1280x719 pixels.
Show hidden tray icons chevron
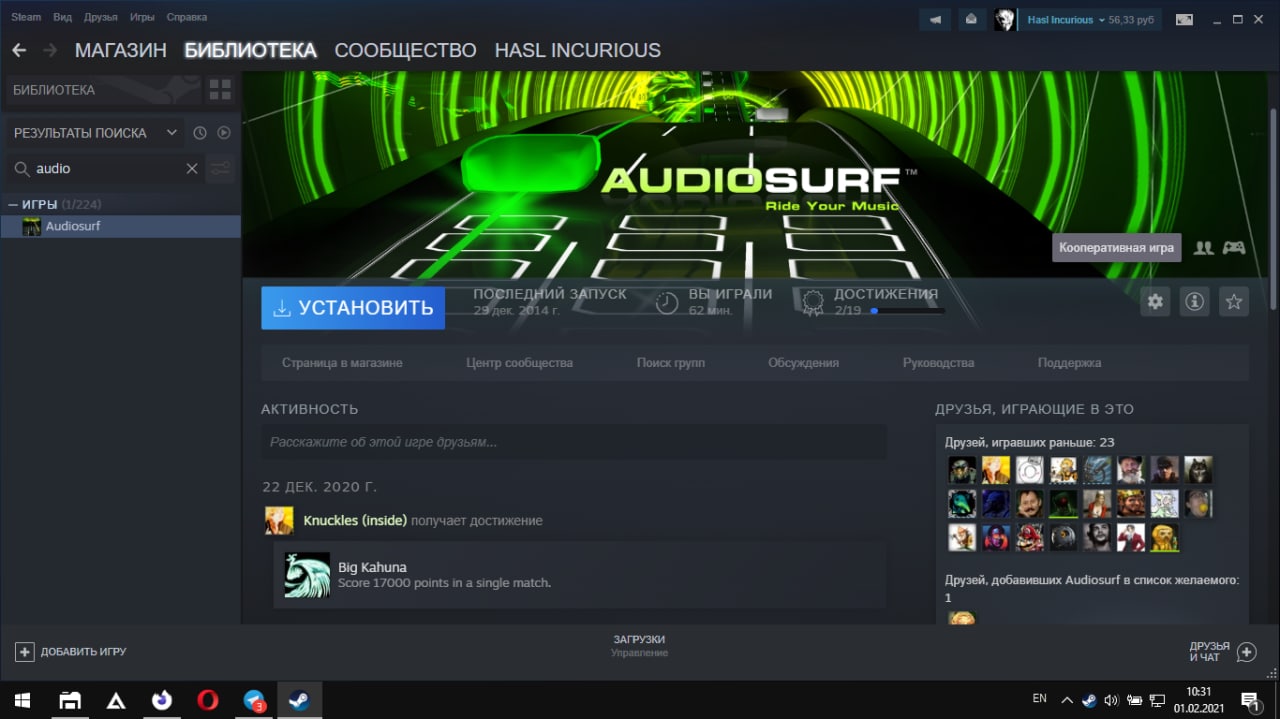[x=1066, y=700]
